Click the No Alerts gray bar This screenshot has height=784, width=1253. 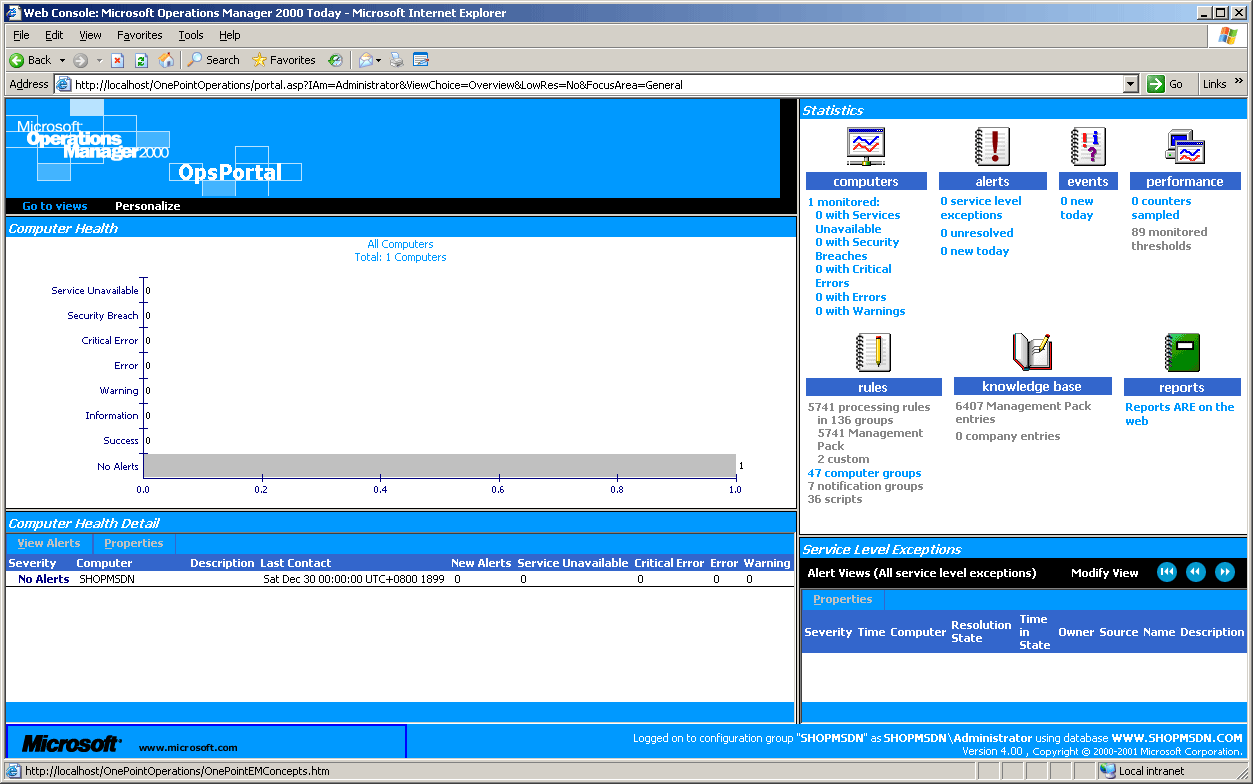click(x=439, y=466)
